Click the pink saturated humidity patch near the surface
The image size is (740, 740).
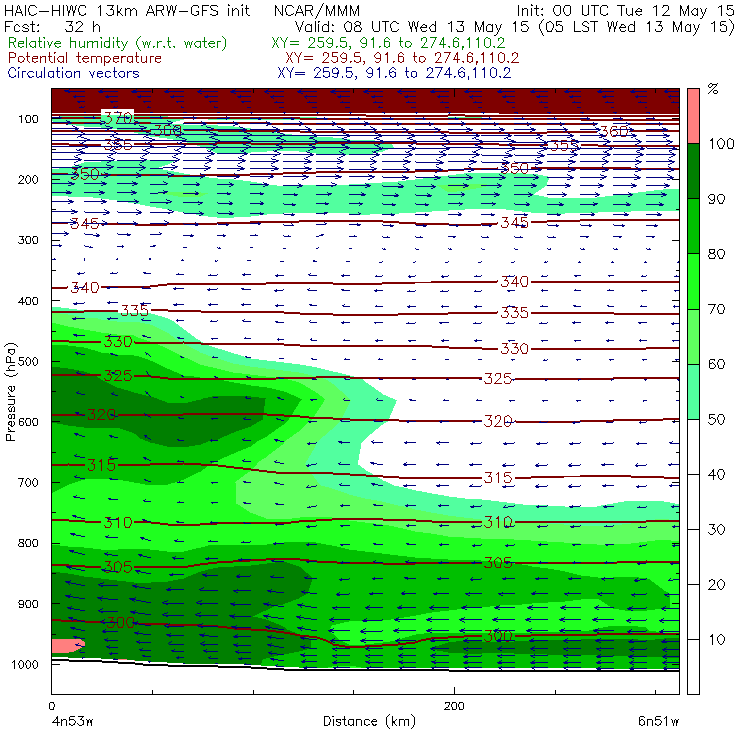pyautogui.click(x=67, y=646)
